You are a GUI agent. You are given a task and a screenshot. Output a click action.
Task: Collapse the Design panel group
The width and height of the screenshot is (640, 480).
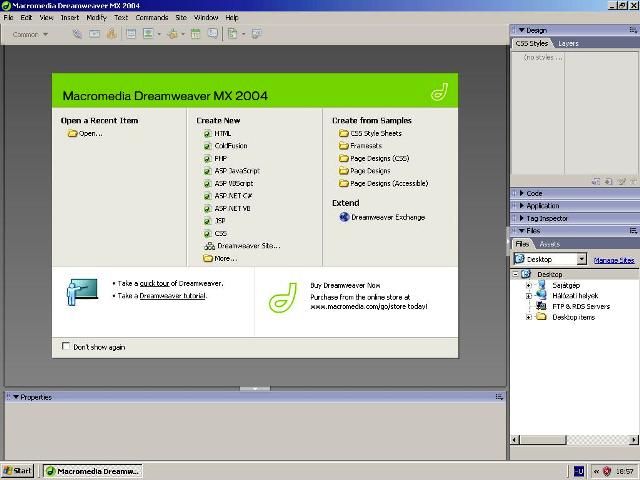point(521,30)
